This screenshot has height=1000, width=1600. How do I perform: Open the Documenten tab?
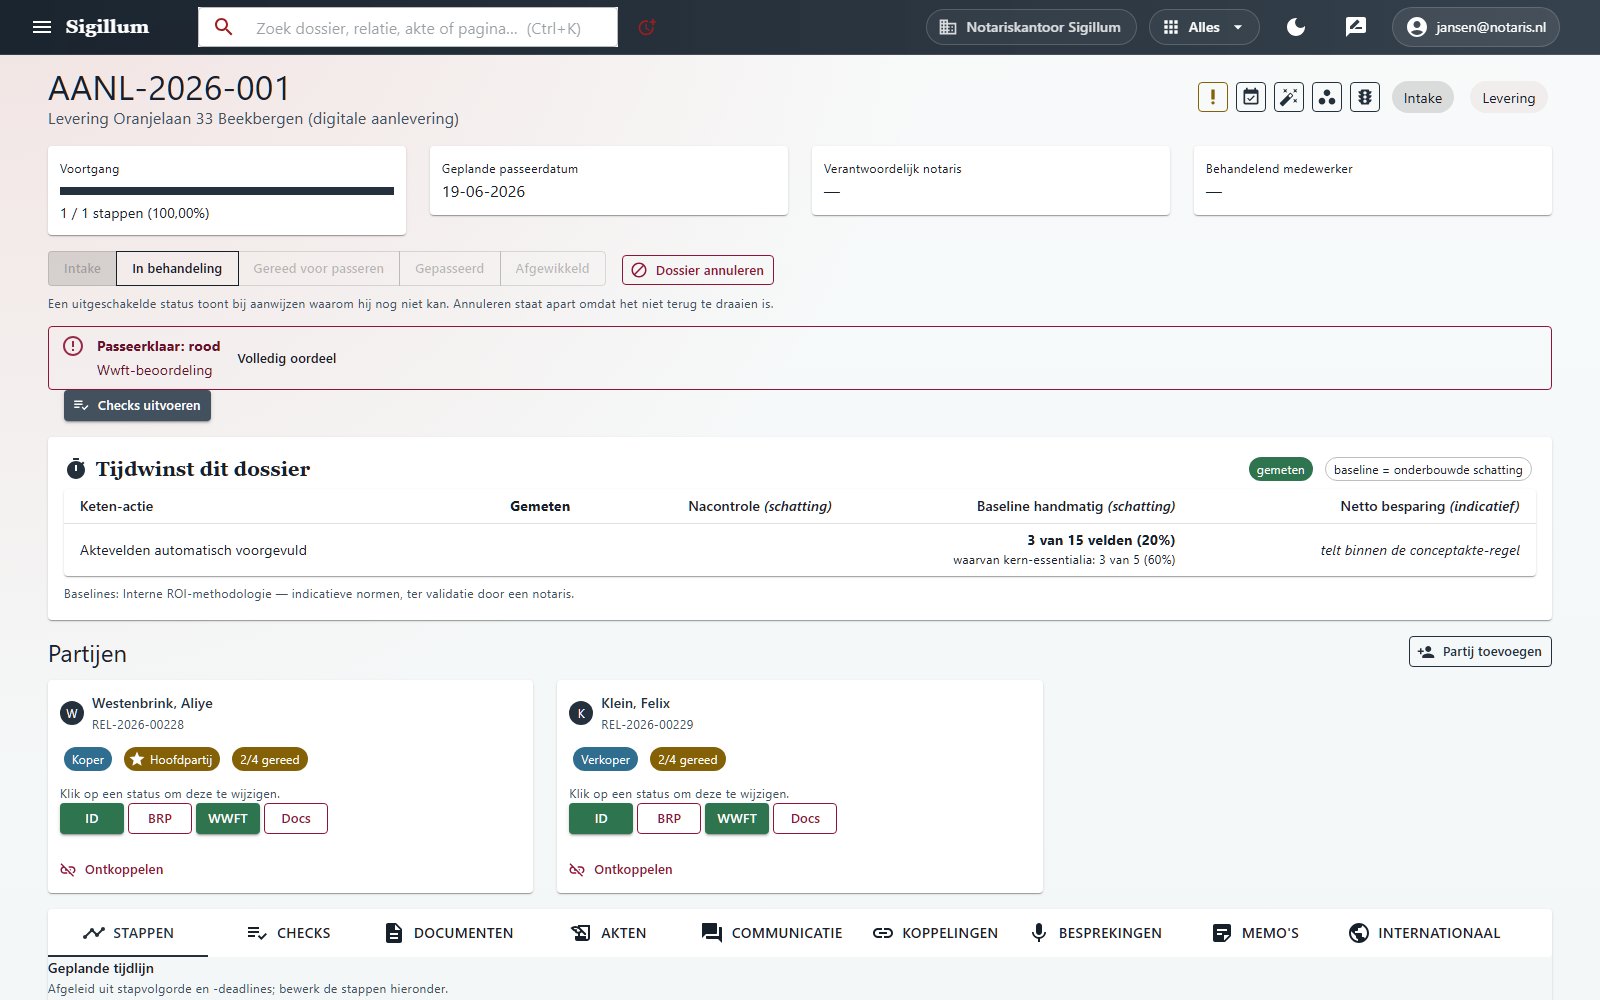coord(449,933)
